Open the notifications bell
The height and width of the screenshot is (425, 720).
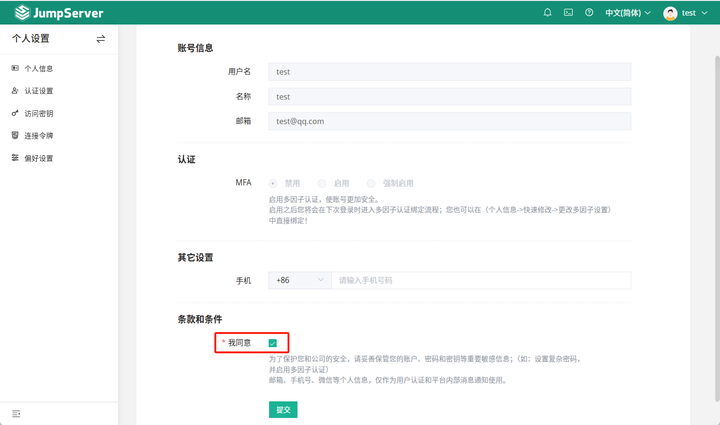547,12
